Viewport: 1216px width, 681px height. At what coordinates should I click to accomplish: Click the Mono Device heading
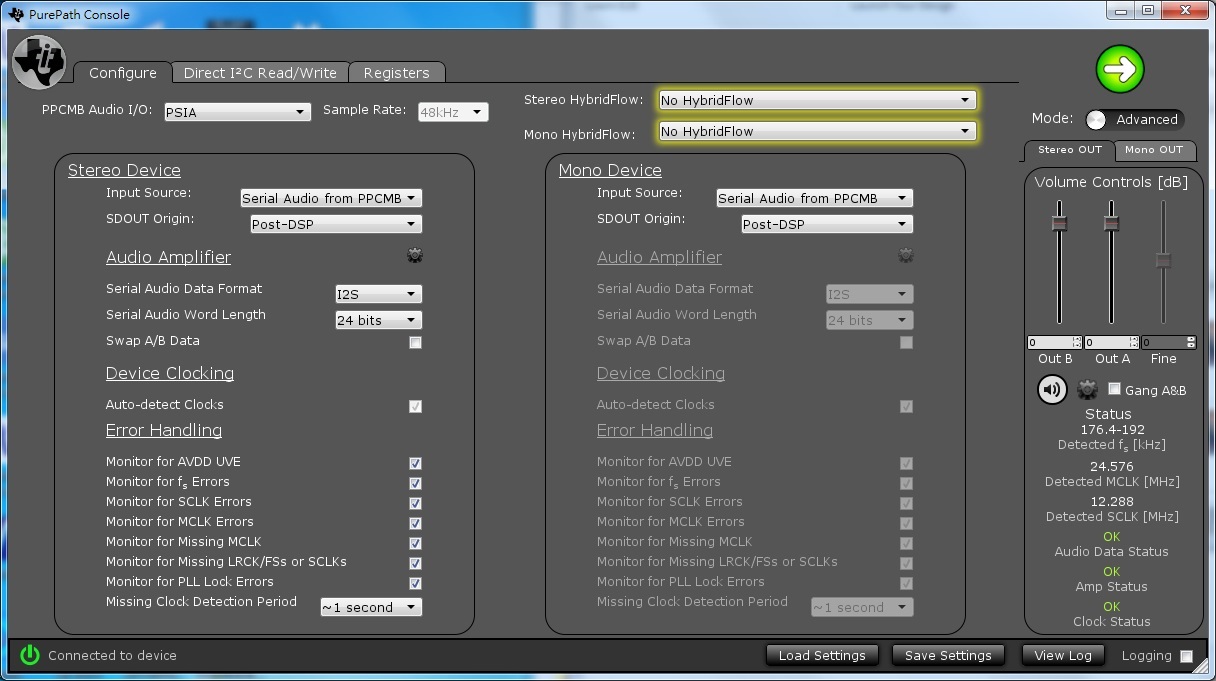click(x=610, y=170)
